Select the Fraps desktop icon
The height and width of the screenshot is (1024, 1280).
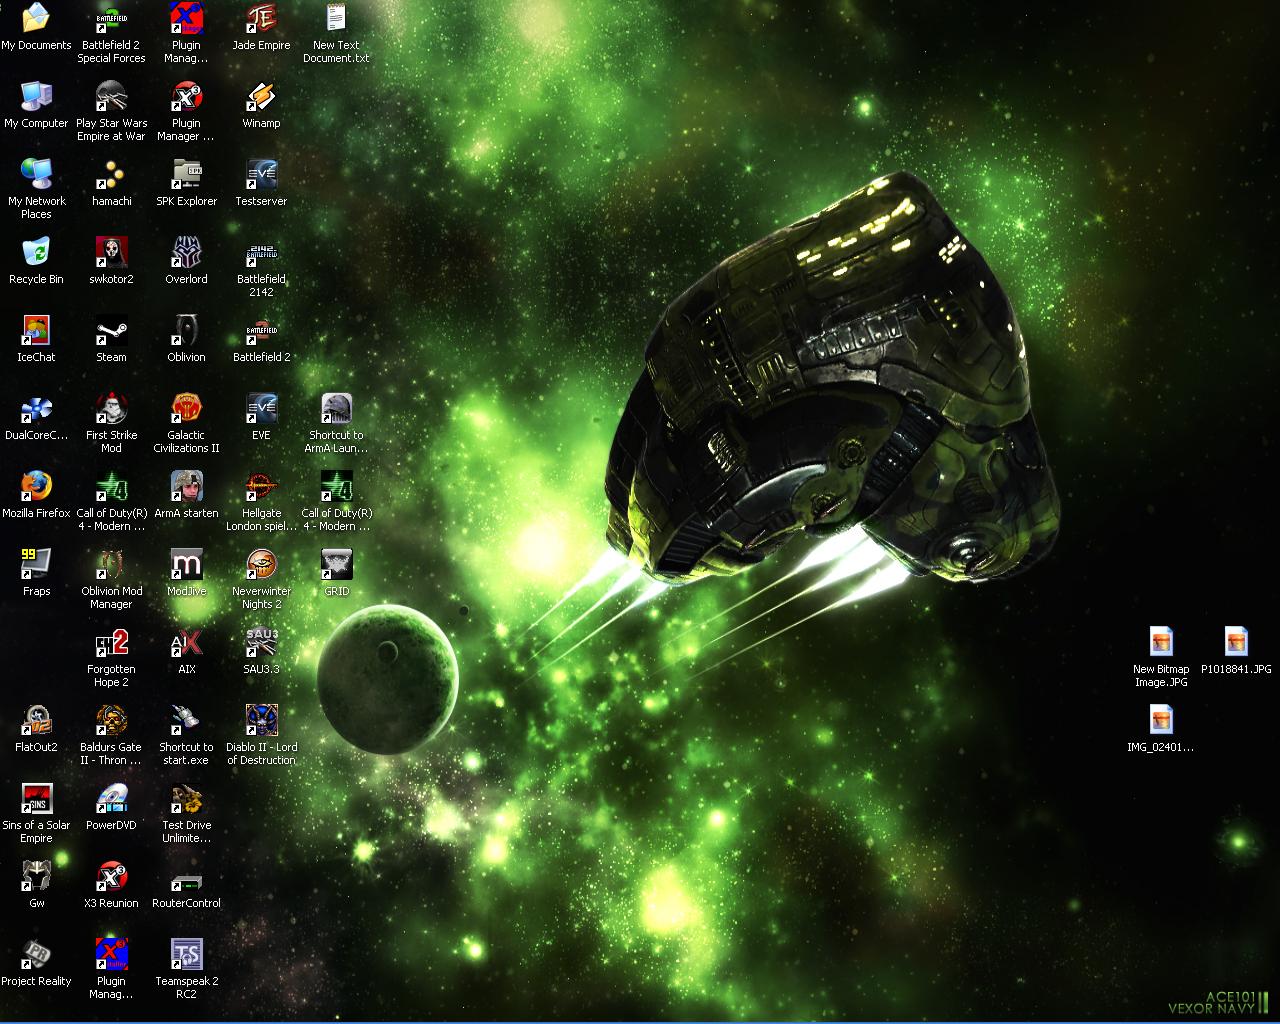pos(36,565)
